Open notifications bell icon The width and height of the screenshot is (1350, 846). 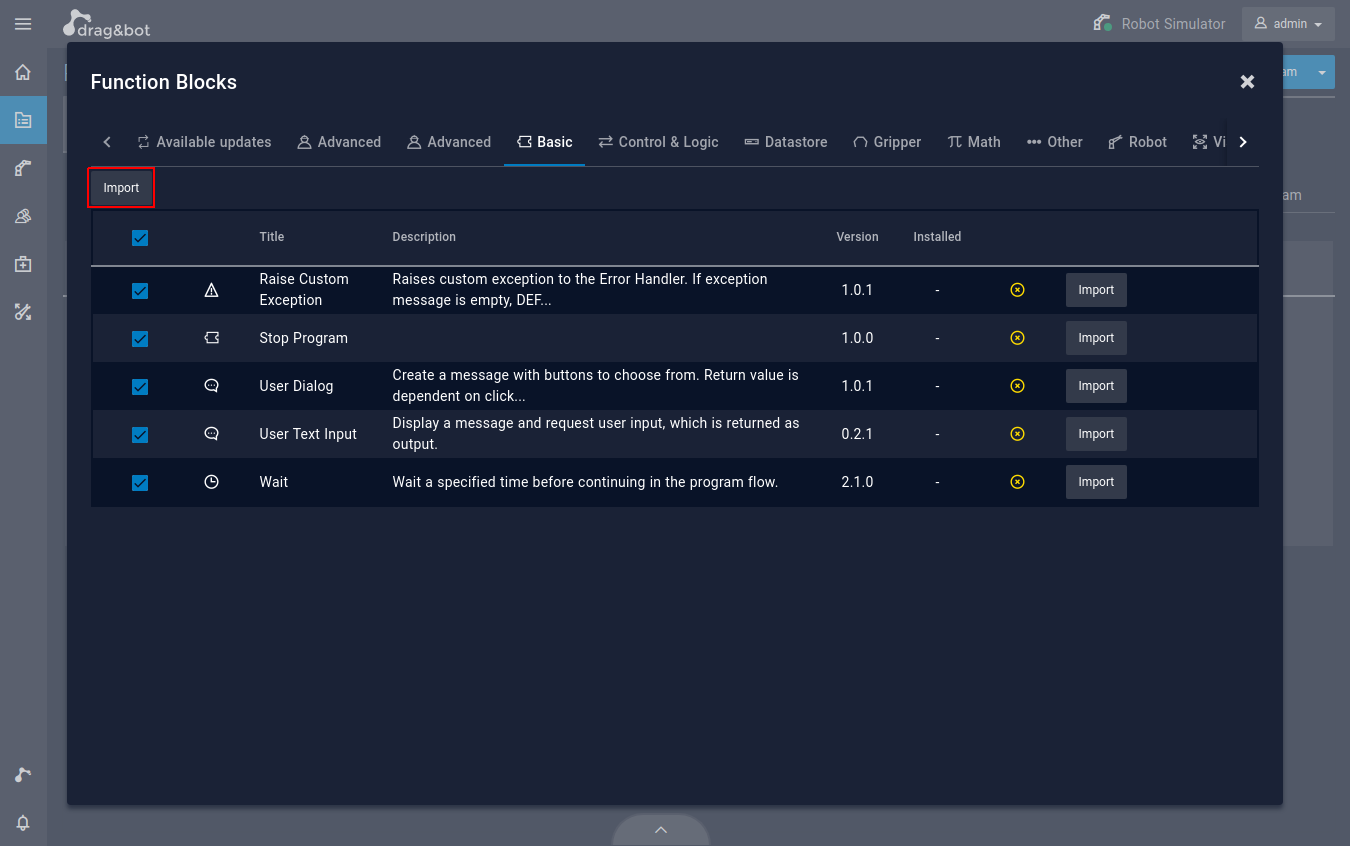[23, 823]
